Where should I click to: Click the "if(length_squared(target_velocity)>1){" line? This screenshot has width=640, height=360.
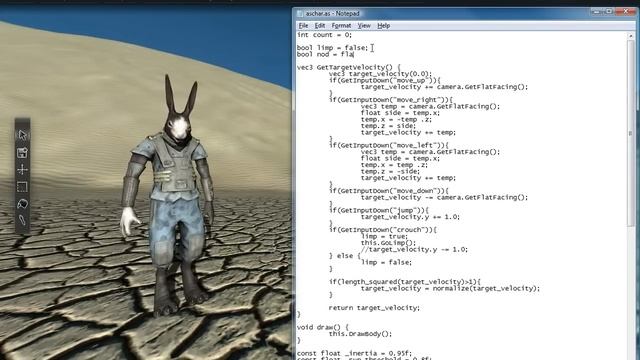pyautogui.click(x=405, y=282)
